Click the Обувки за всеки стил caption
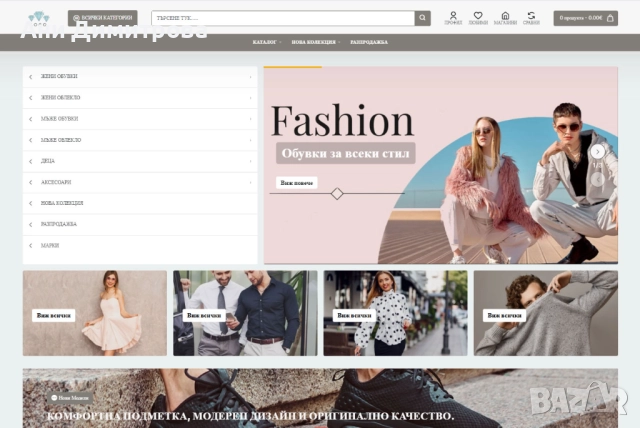Viewport: 640px width, 428px height. [x=345, y=153]
